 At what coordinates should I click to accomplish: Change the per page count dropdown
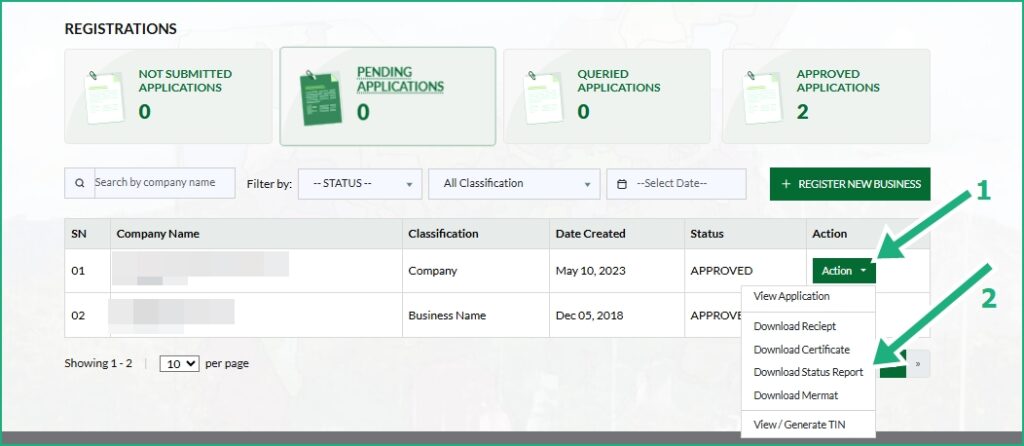180,364
